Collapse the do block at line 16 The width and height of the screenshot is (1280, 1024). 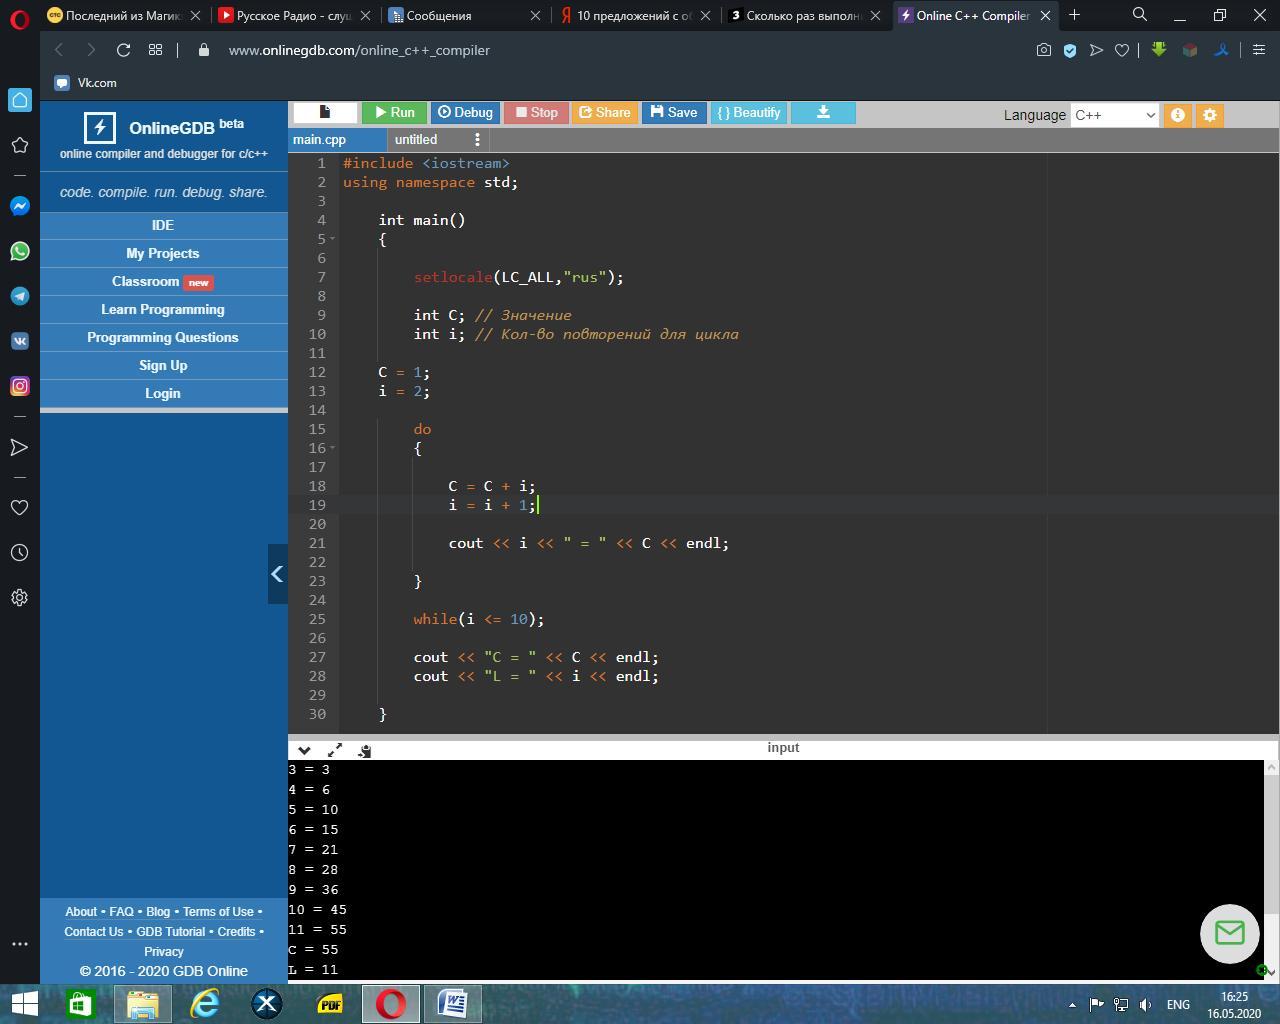pos(332,448)
